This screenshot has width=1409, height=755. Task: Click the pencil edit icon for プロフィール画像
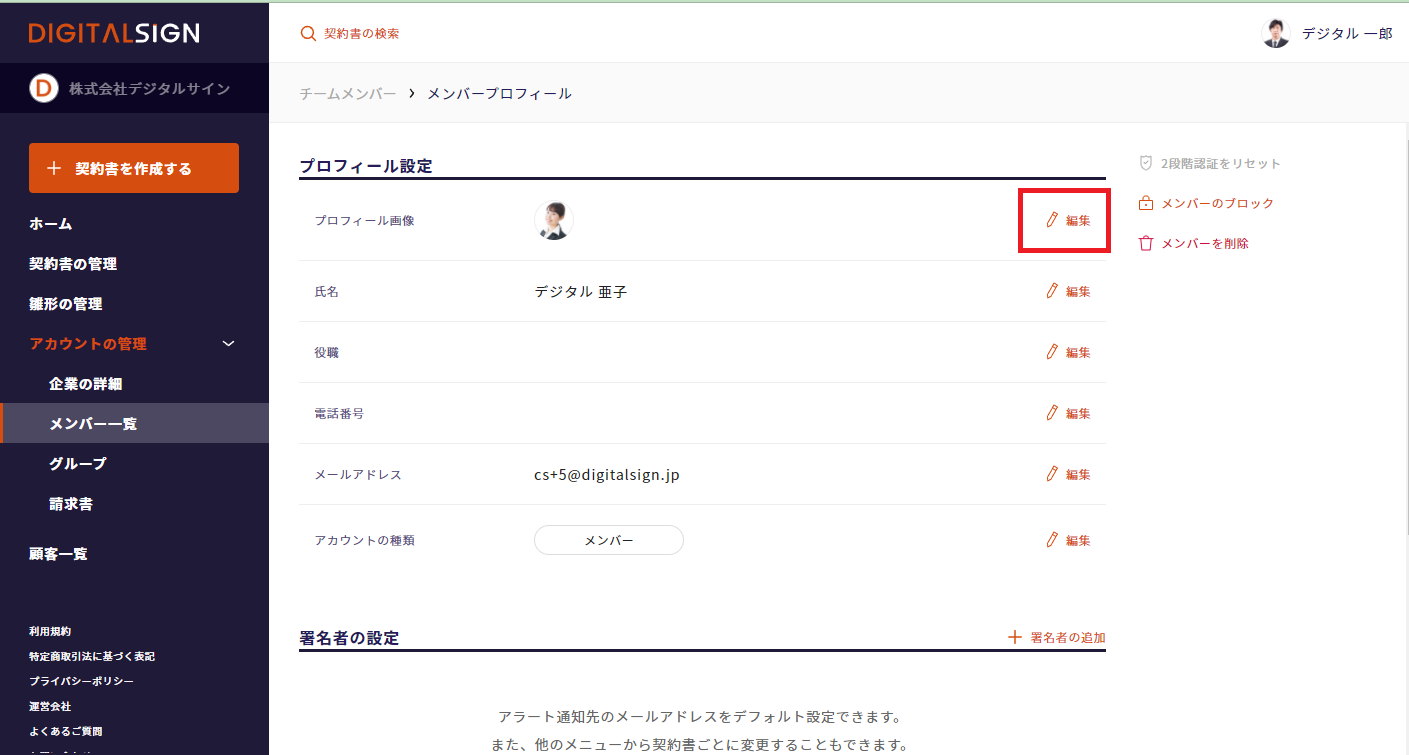[1051, 220]
